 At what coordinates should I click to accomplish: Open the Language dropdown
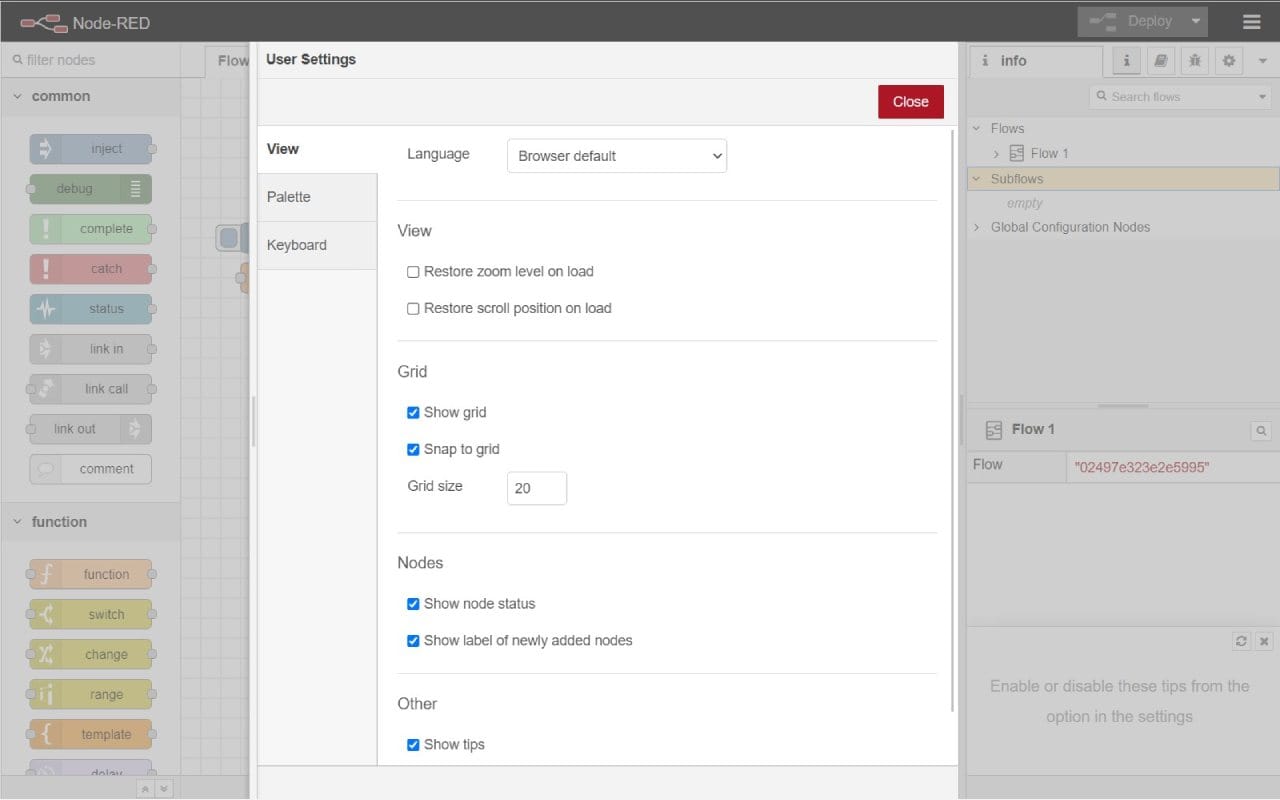point(616,156)
